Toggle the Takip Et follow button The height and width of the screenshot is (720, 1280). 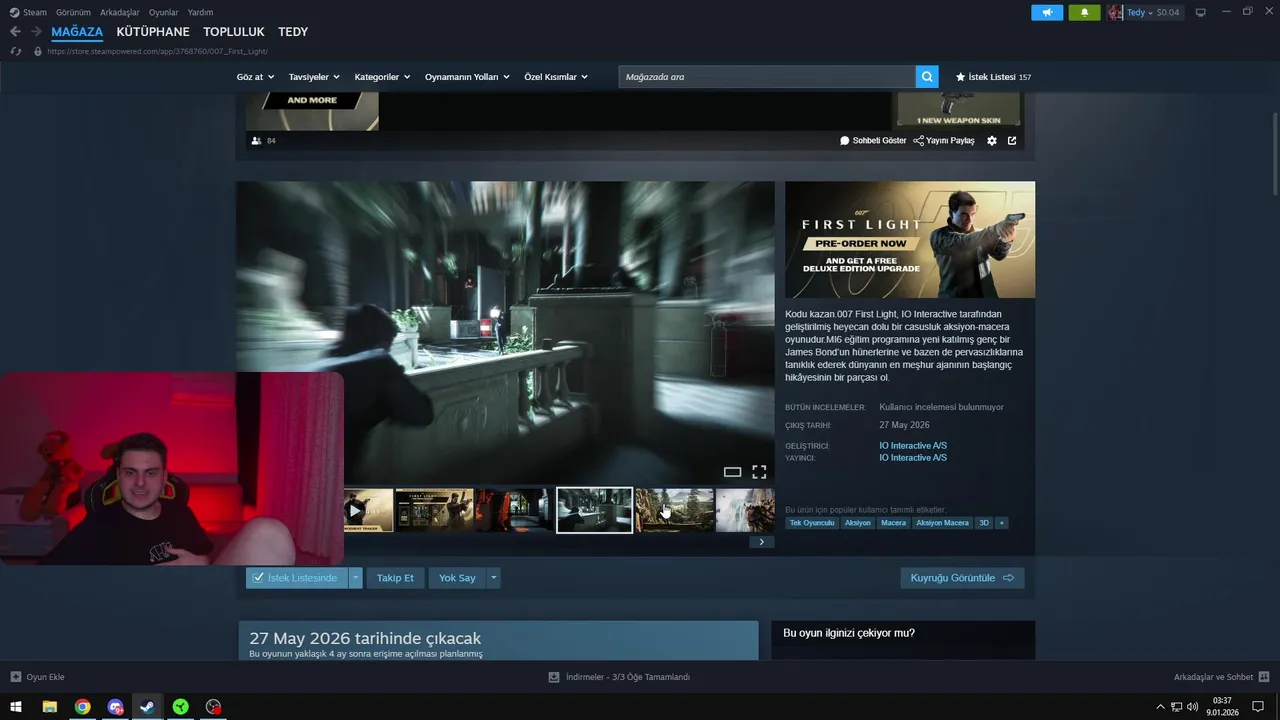tap(395, 578)
